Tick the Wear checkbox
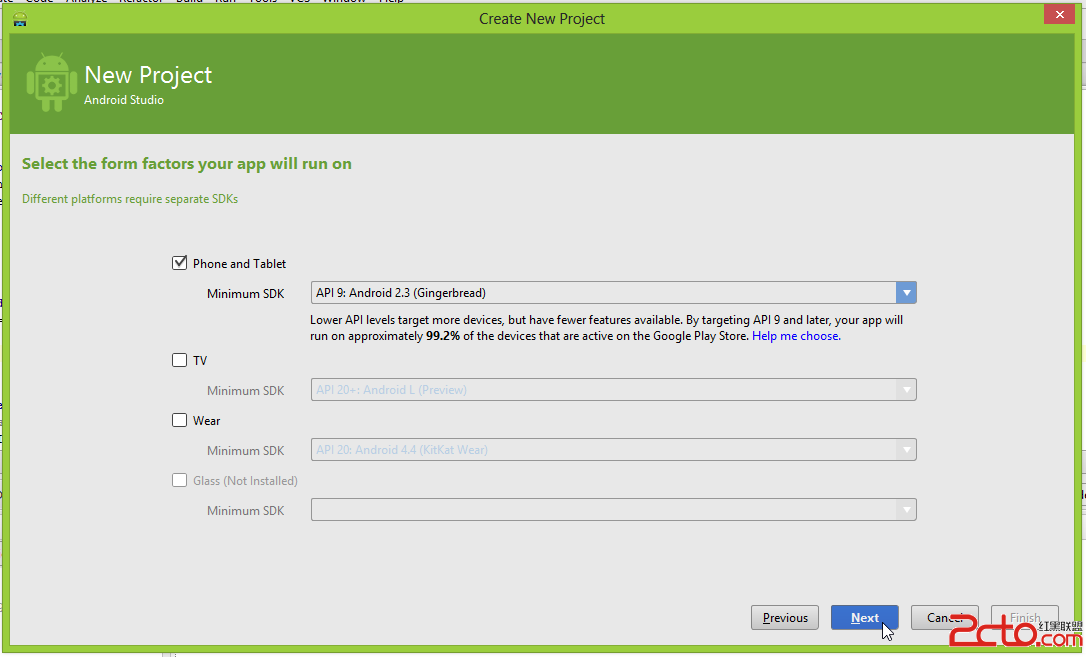 point(180,420)
